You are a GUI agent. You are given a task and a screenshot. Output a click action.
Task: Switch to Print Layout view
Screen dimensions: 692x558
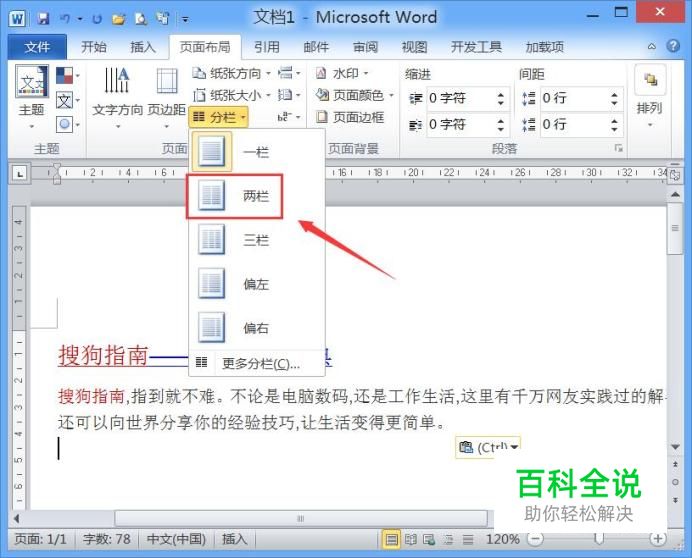[391, 539]
